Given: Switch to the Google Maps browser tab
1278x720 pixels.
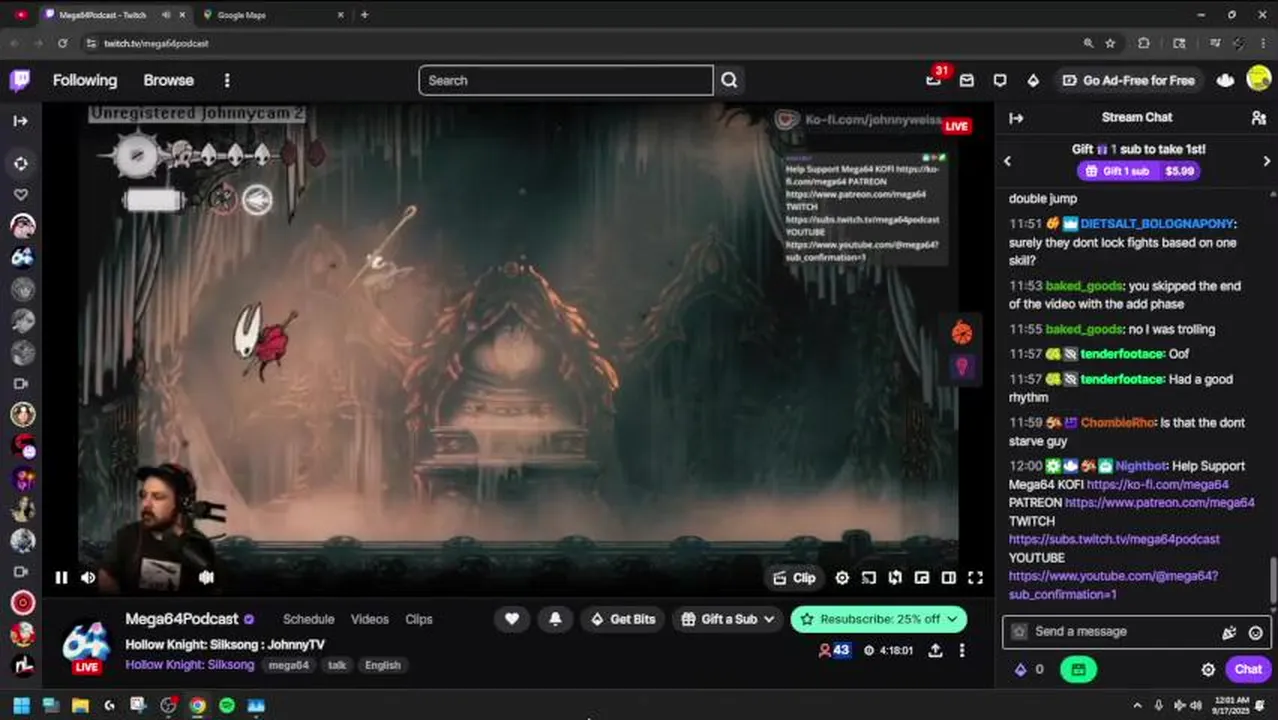Looking at the screenshot, I should [272, 15].
